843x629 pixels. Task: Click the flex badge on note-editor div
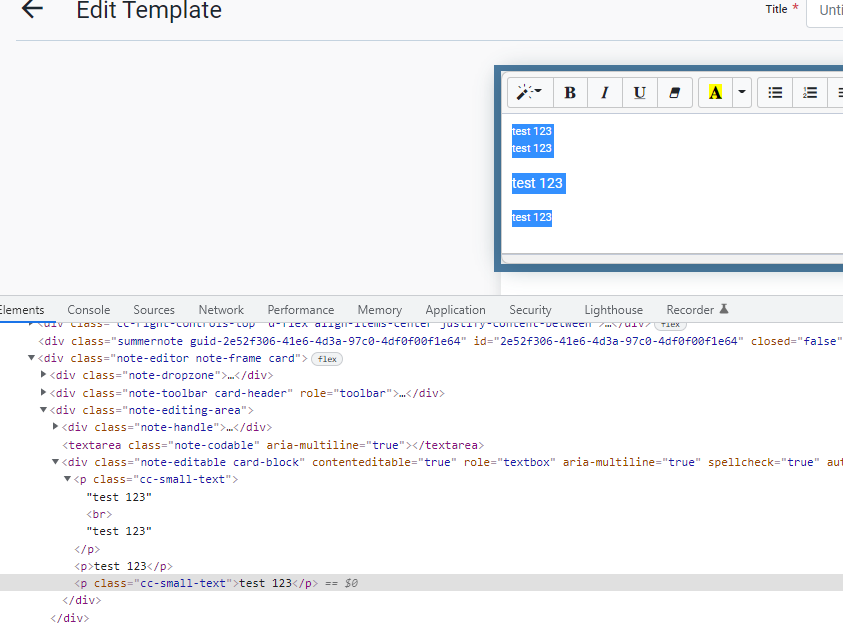click(x=327, y=359)
